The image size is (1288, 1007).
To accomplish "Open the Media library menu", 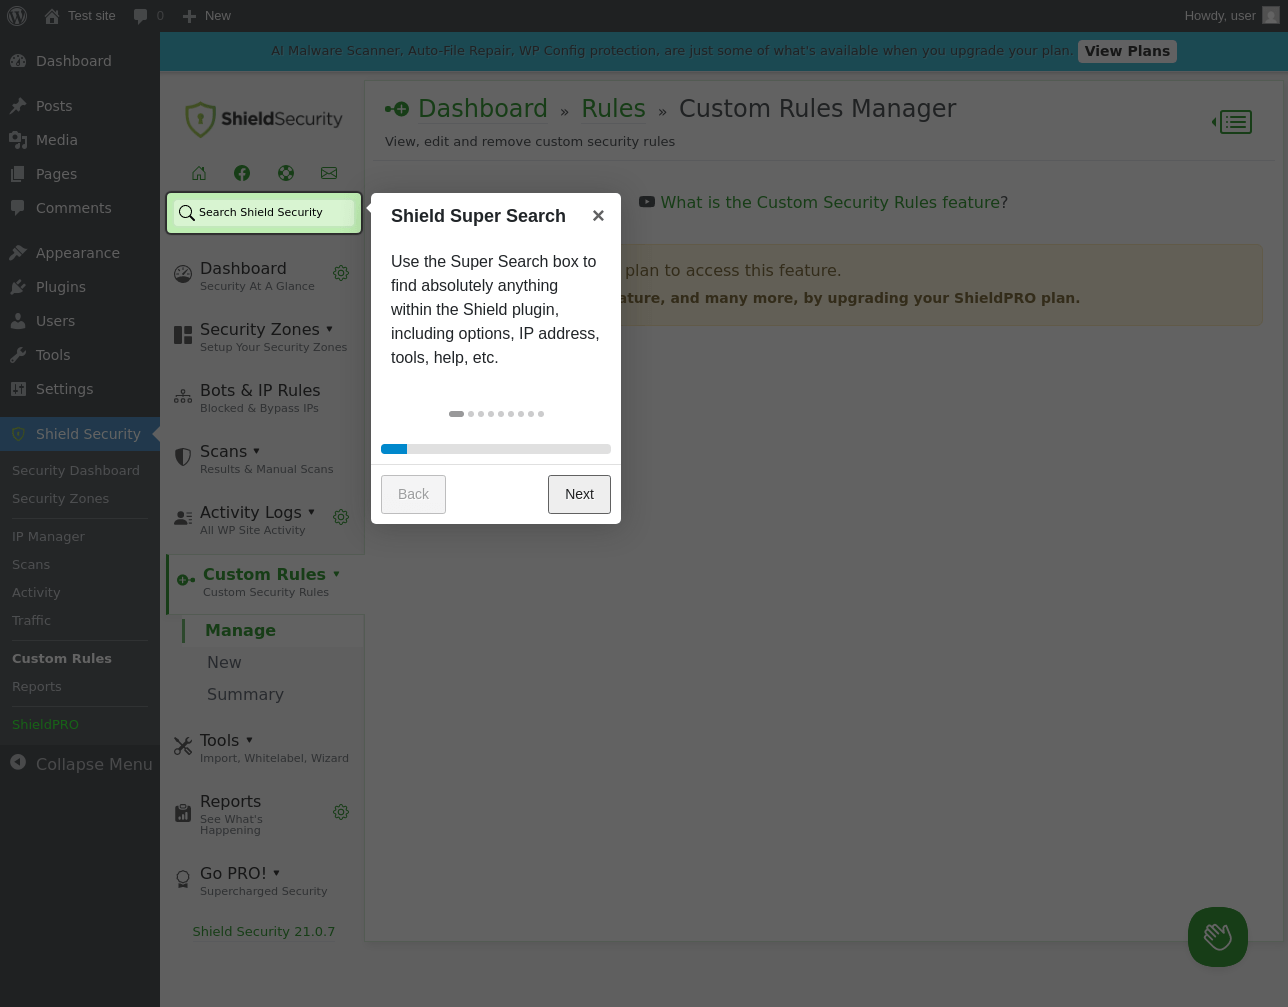I will (80, 140).
